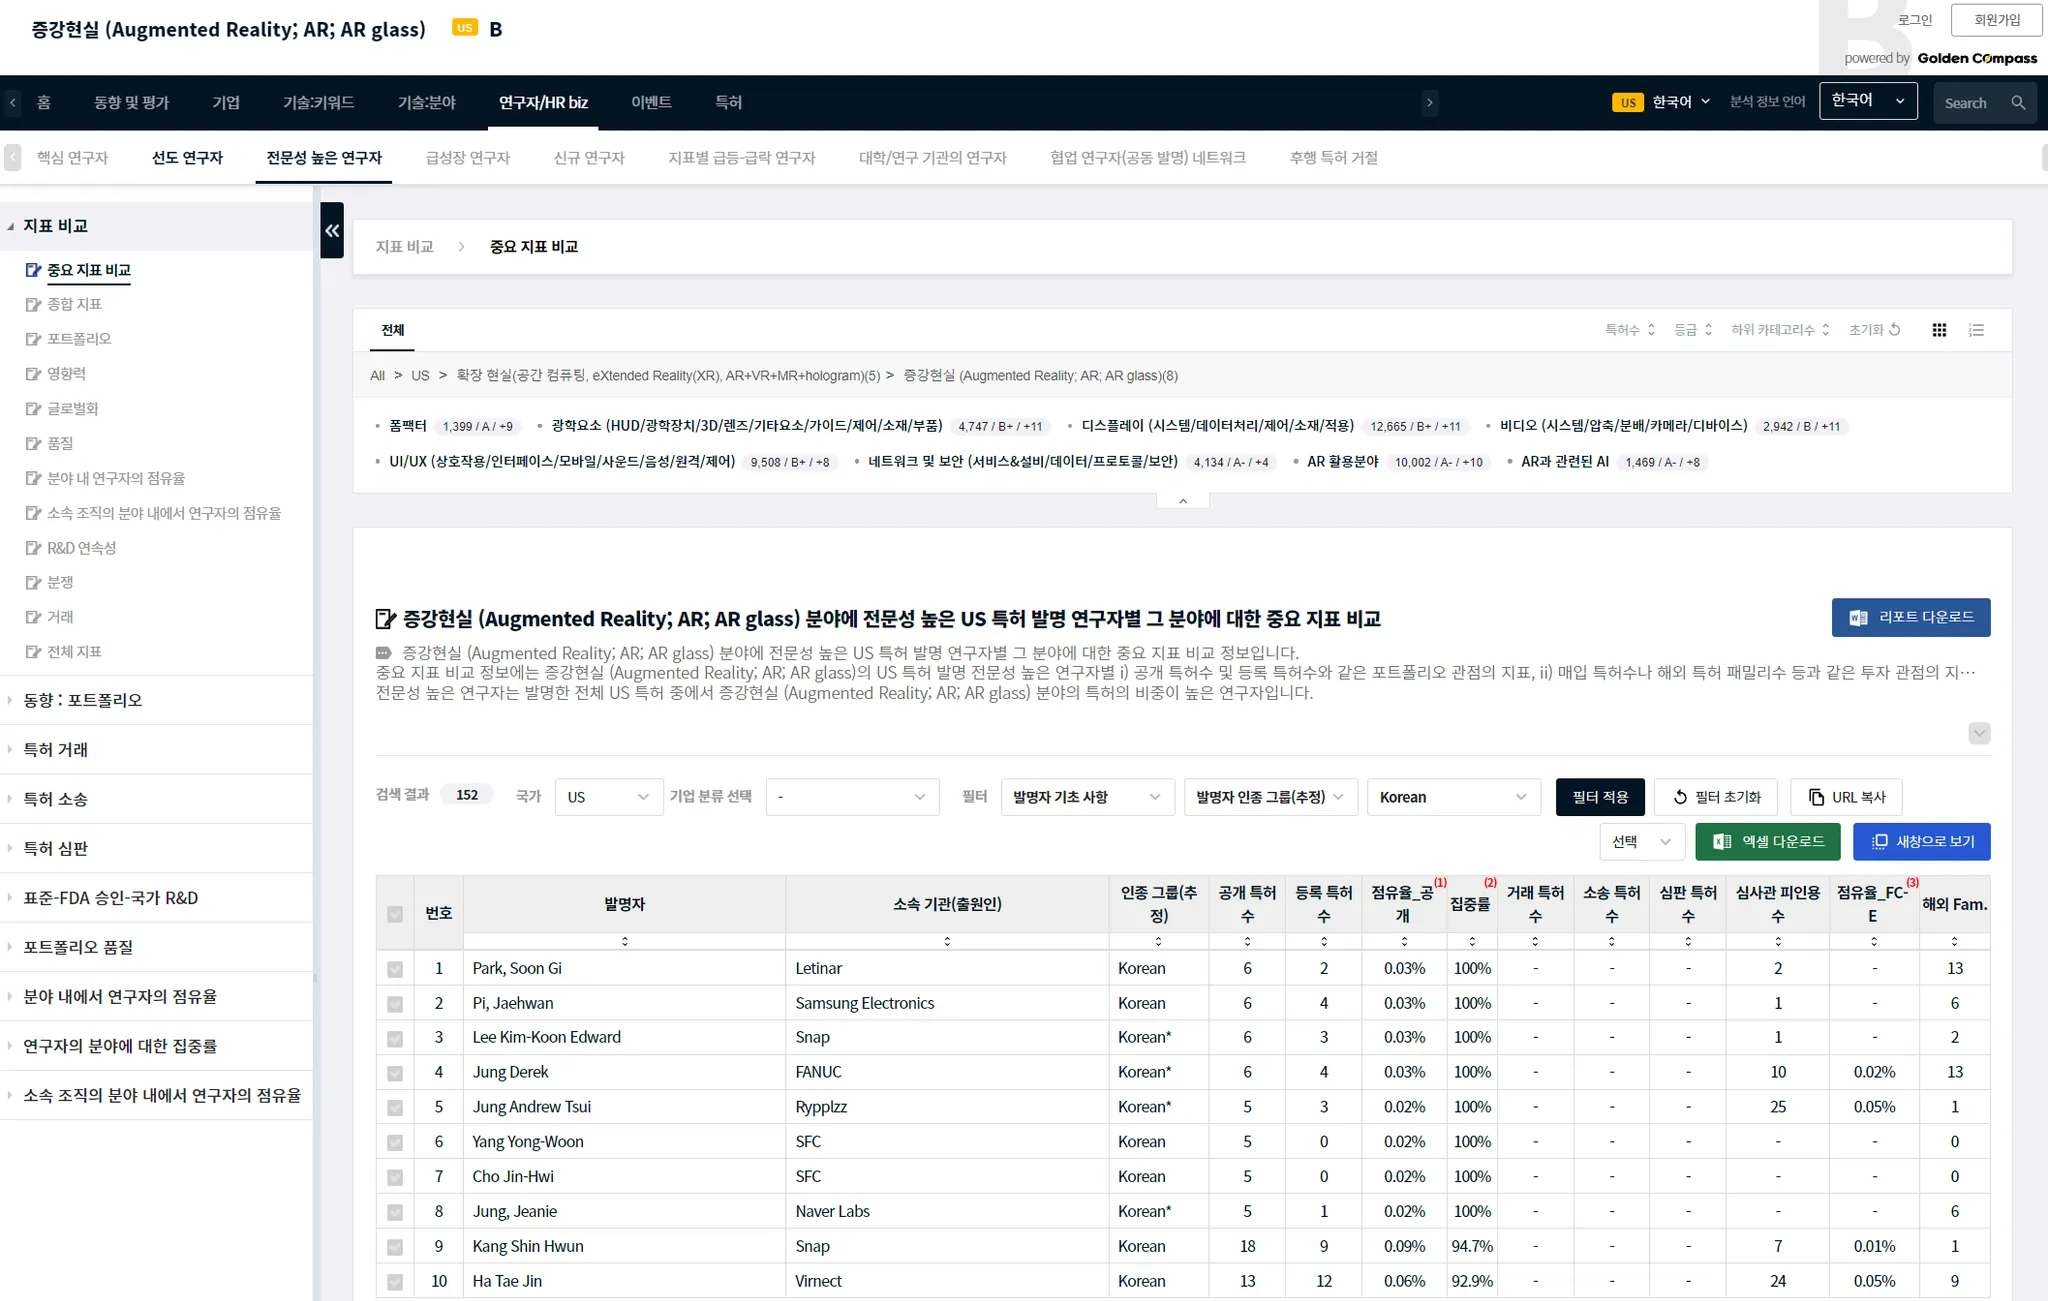Image resolution: width=2048 pixels, height=1301 pixels.
Task: Switch to list view icon
Action: point(1976,330)
